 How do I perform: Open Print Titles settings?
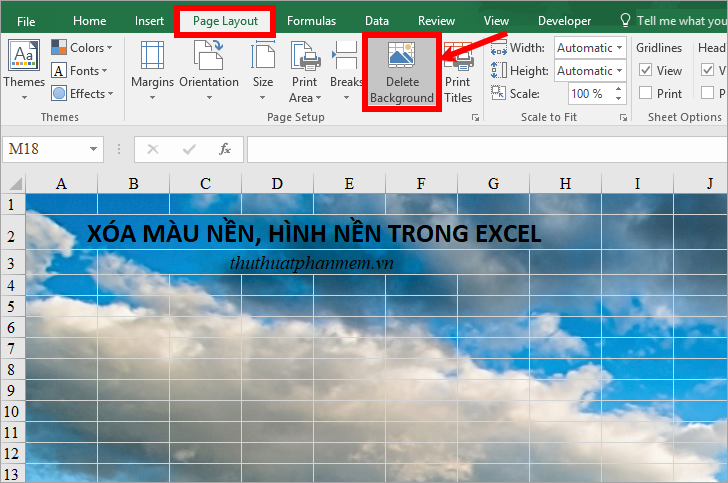pyautogui.click(x=458, y=72)
